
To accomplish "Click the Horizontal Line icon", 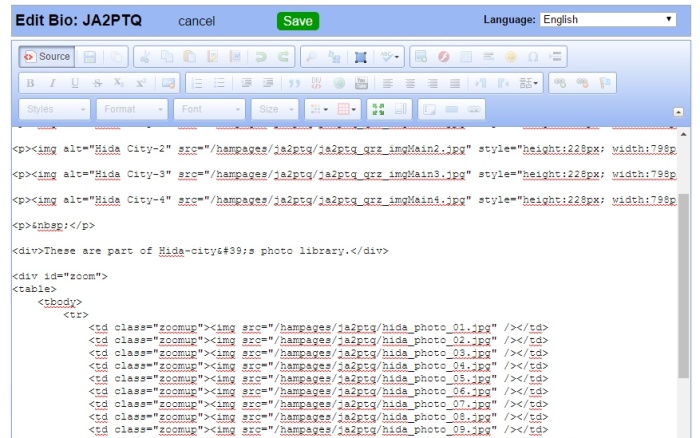I will [488, 57].
